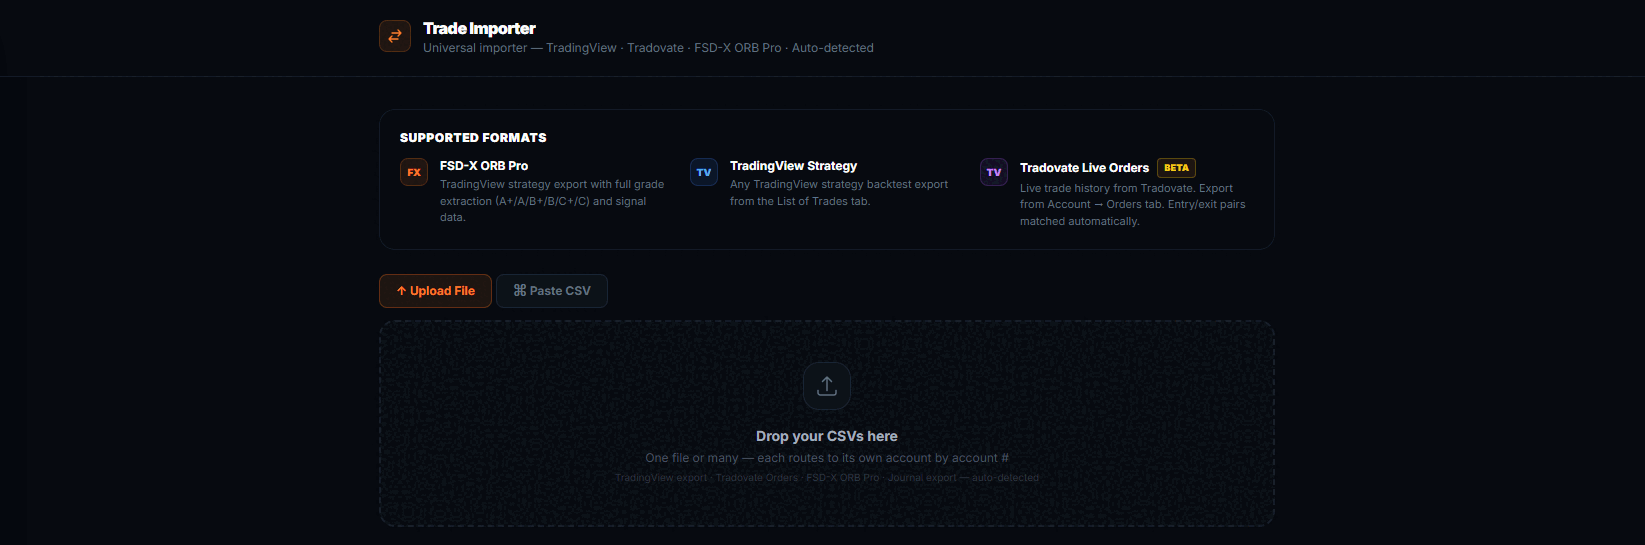This screenshot has height=545, width=1645.
Task: Click the 'List of Trades tab' description text
Action: pyautogui.click(x=839, y=193)
